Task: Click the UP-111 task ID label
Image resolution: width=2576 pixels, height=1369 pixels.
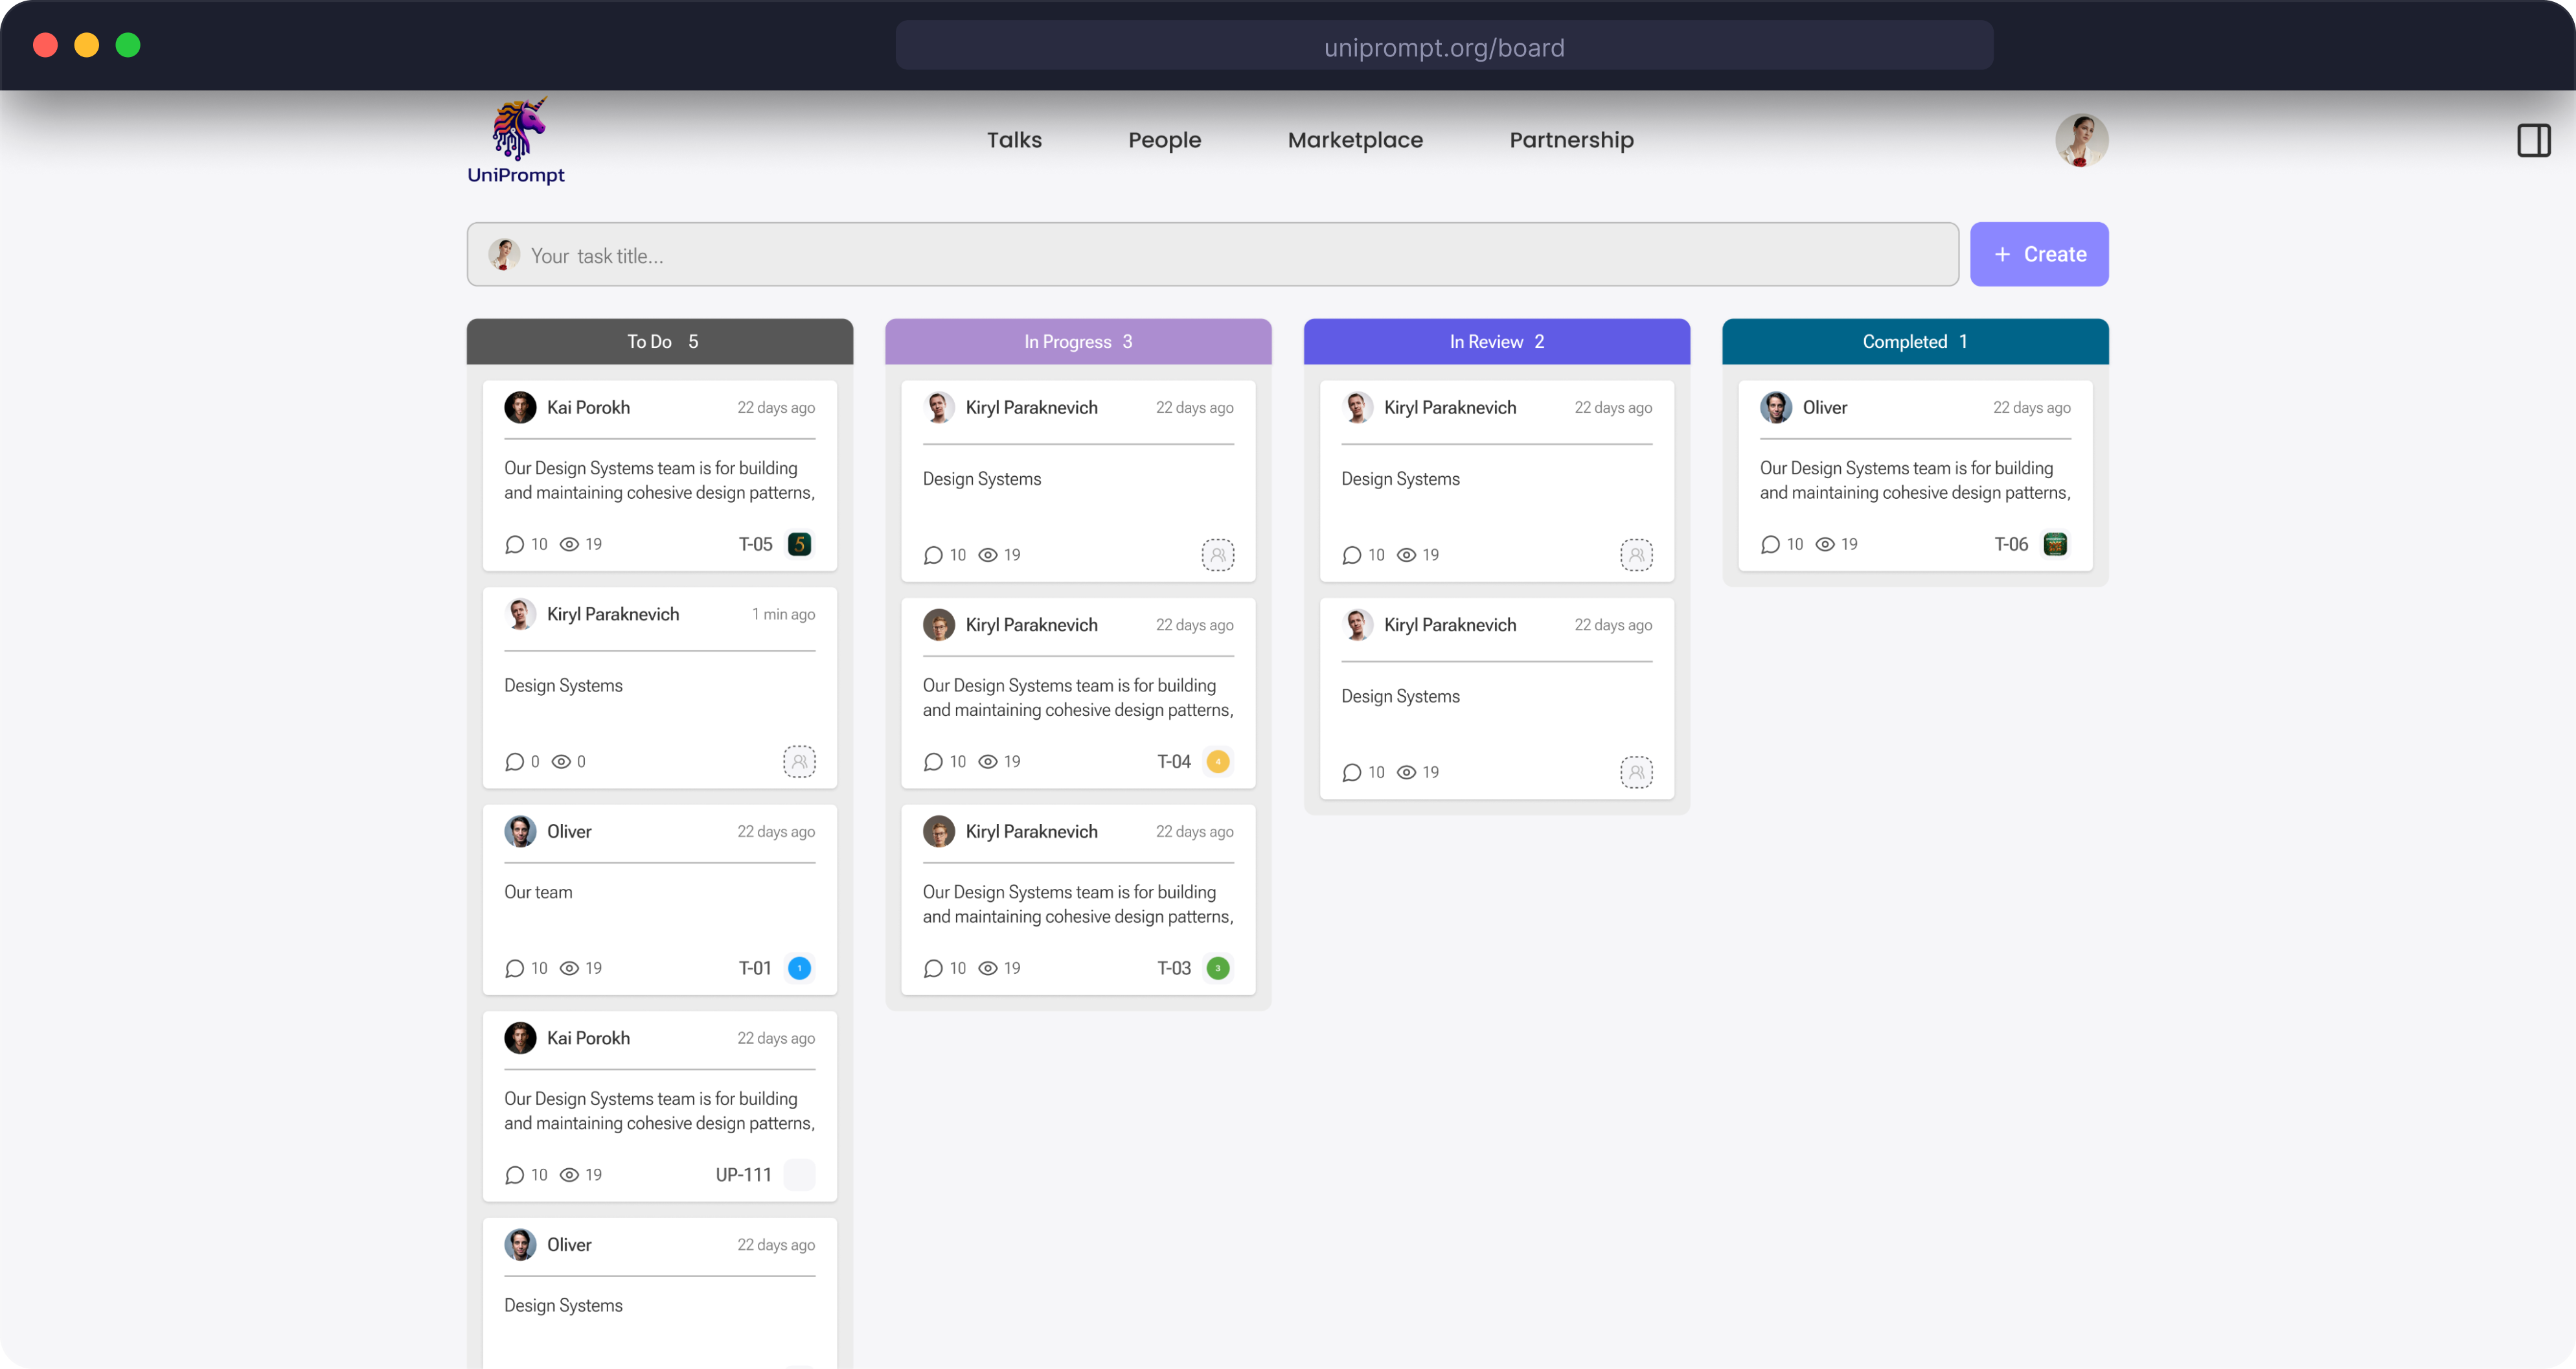Action: [x=743, y=1174]
